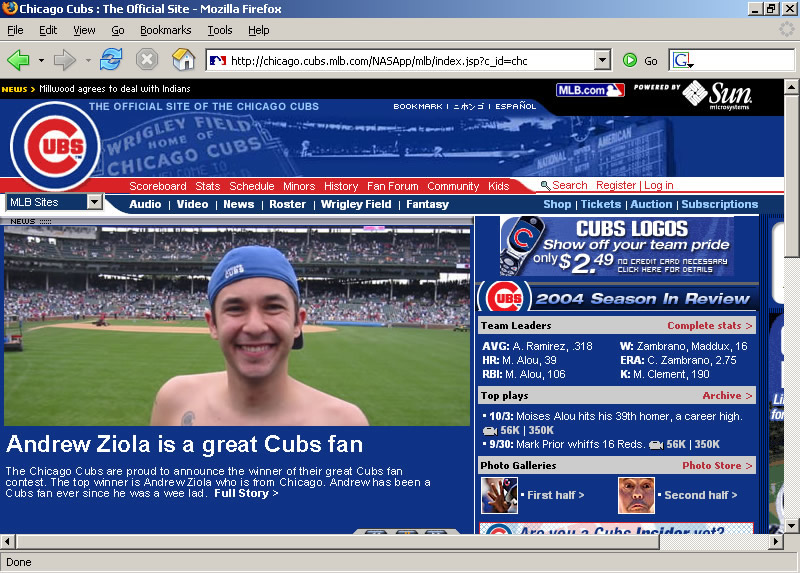Click the Cubs Logos phone ad banner
Screen dimensions: 800x573
[617, 246]
